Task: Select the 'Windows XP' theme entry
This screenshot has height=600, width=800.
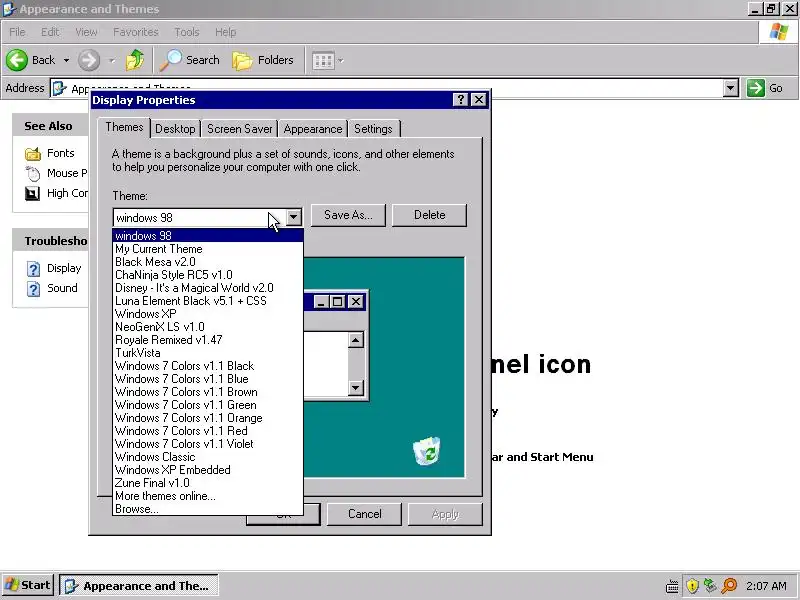Action: 208,314
